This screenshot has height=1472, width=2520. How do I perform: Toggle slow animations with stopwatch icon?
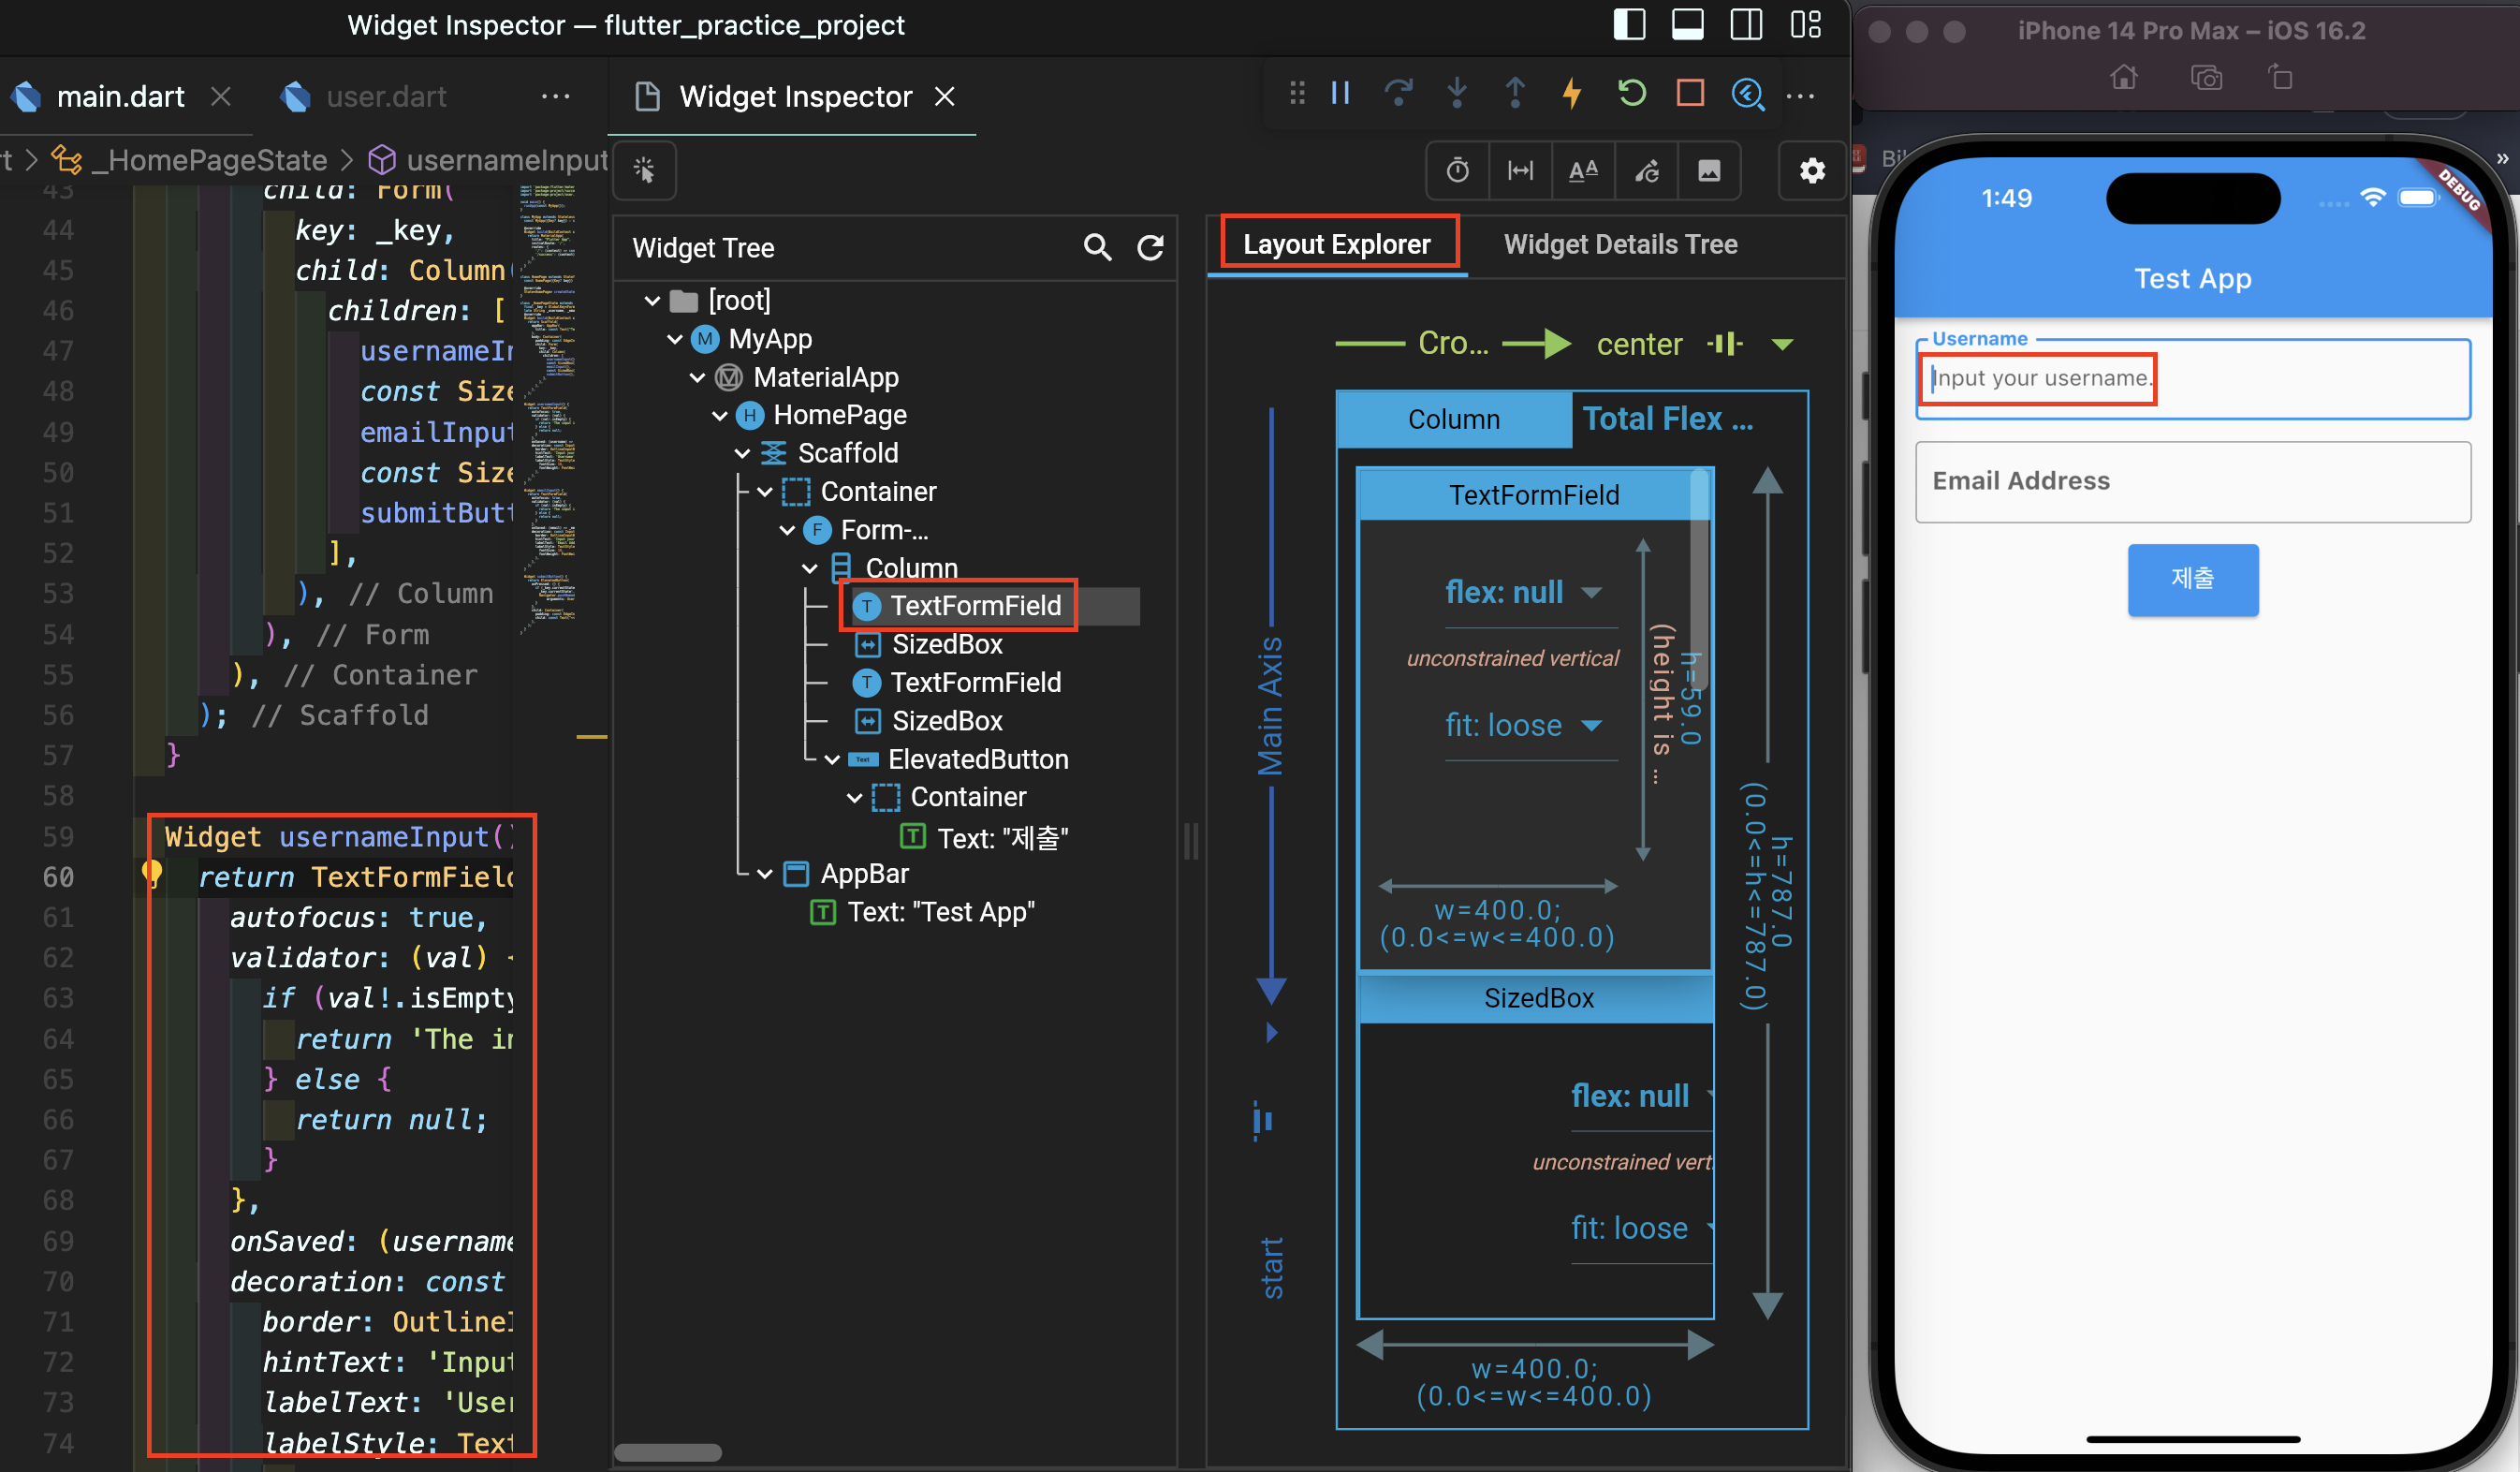coord(1457,170)
